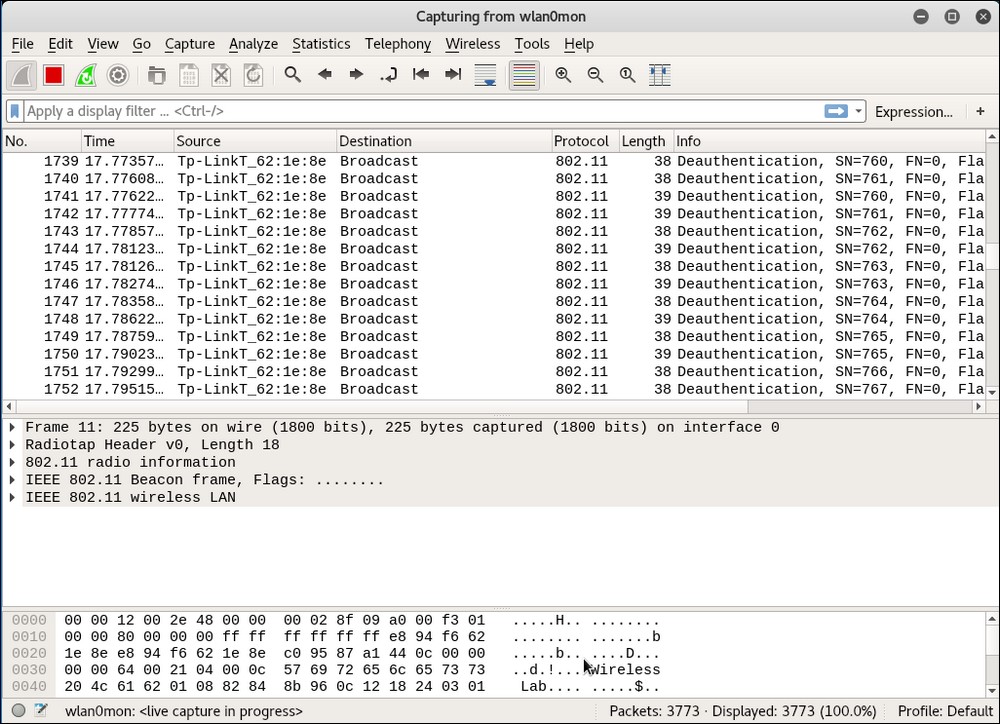
Task: Expand the 802.11 radio information section
Action: point(12,462)
